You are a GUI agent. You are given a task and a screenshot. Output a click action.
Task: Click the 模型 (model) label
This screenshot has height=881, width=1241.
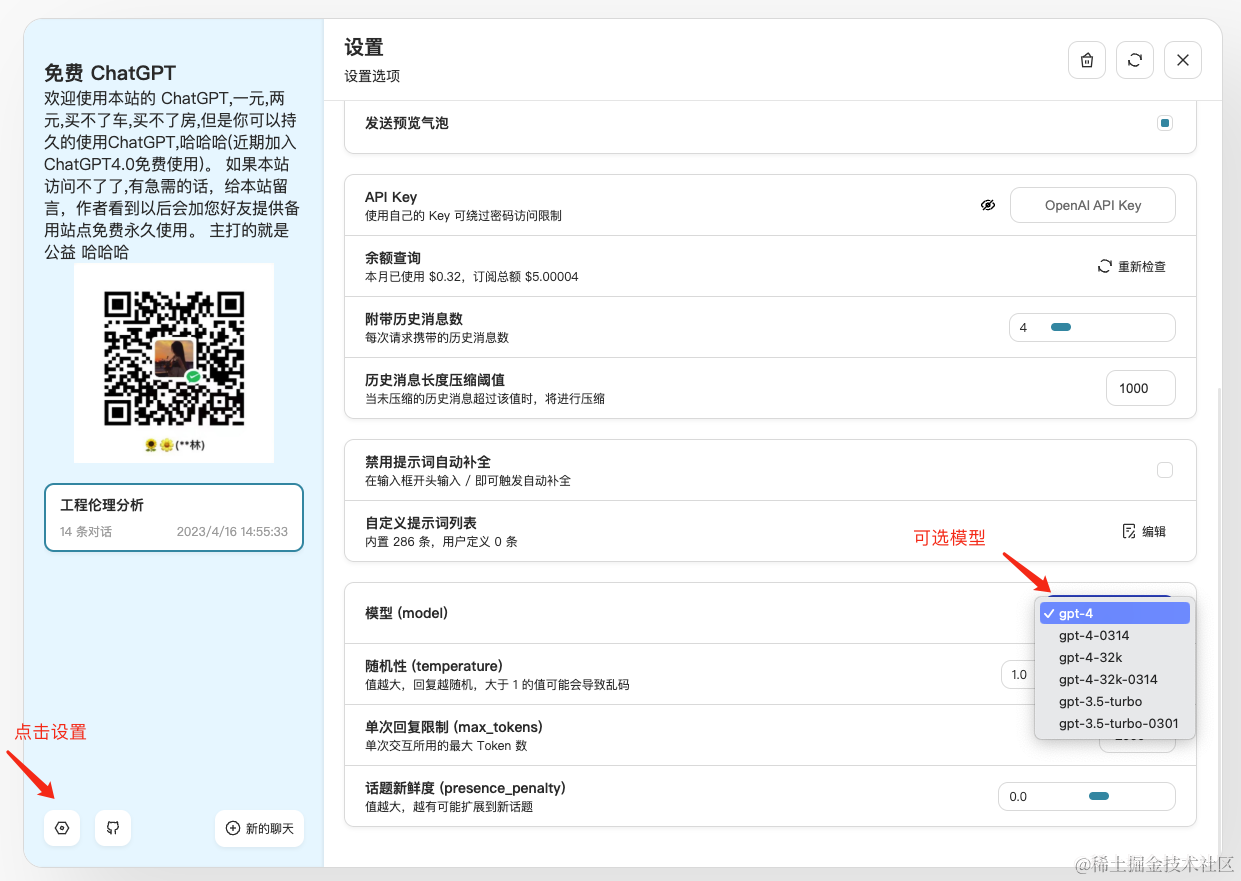[407, 613]
